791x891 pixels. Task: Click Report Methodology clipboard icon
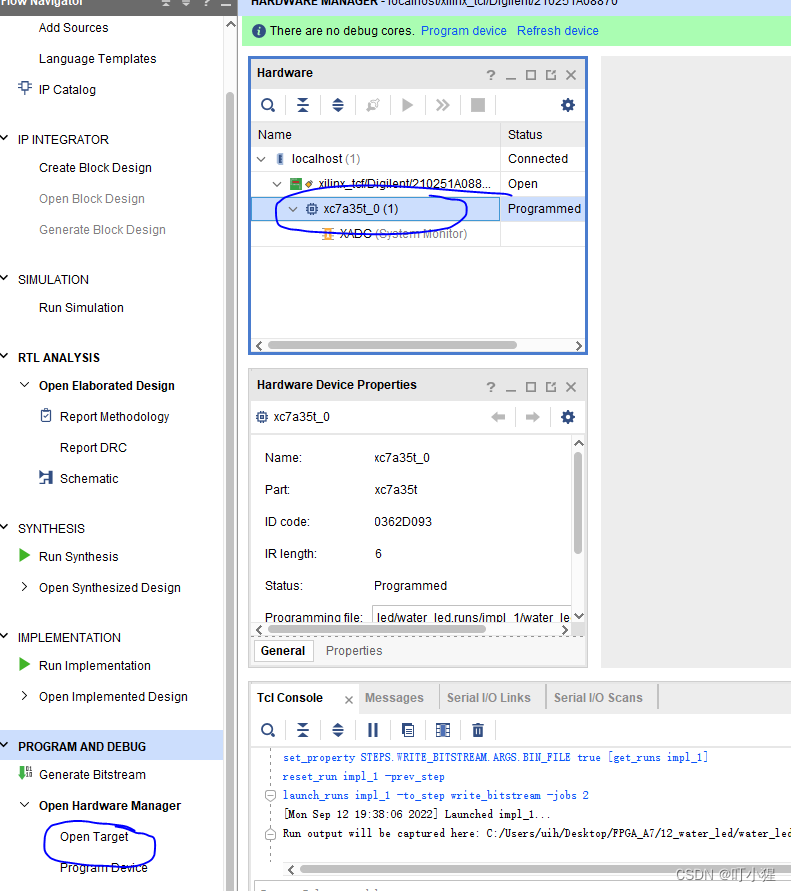(46, 415)
